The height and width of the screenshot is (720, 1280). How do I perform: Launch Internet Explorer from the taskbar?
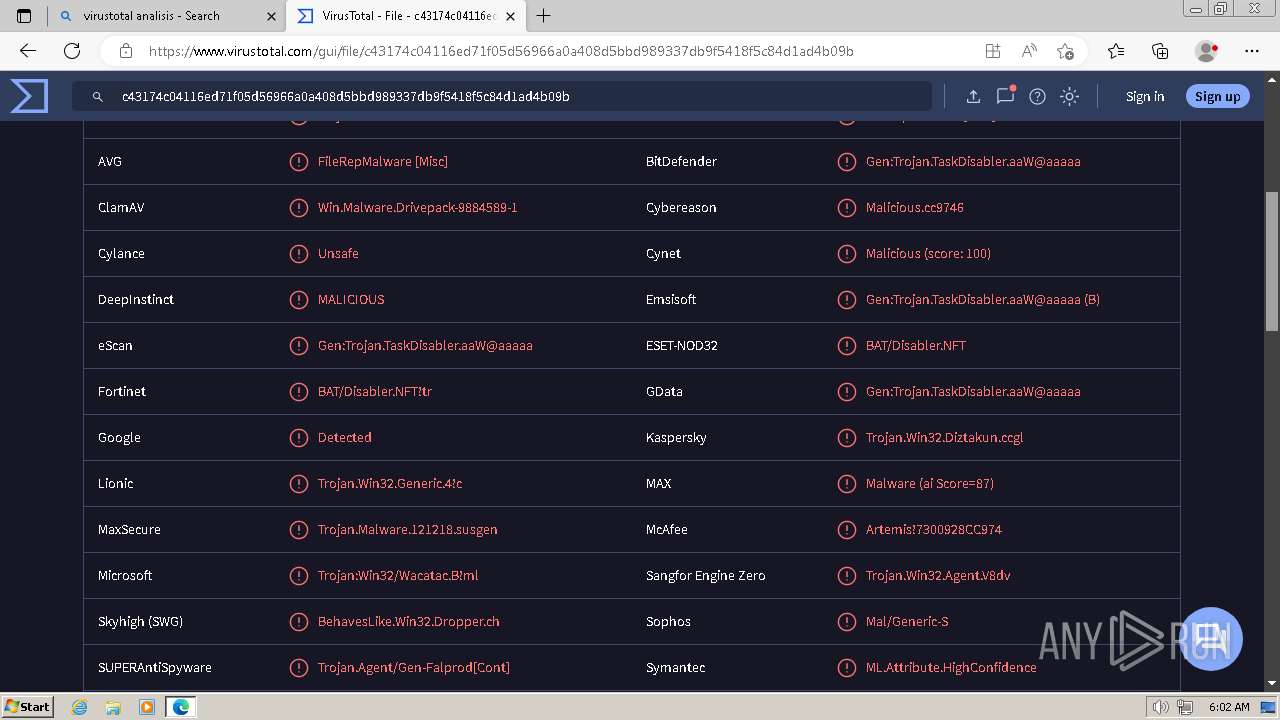(80, 707)
